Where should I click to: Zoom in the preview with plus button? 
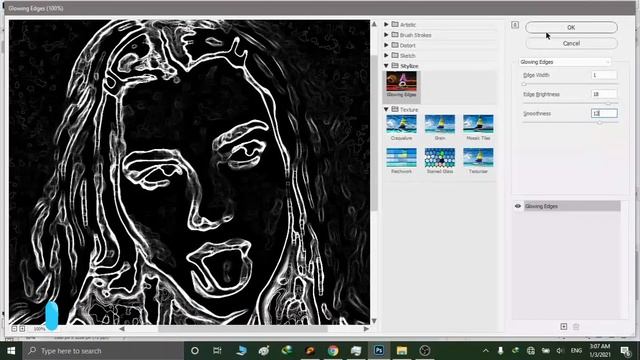(22, 329)
